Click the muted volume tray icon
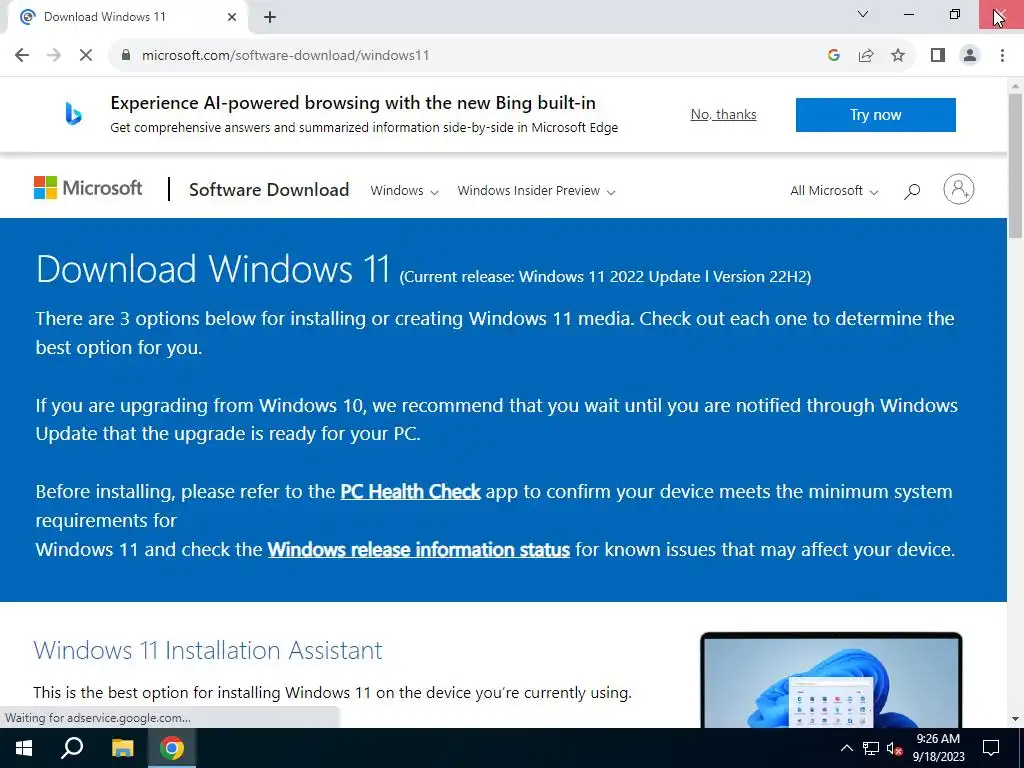 coord(894,748)
